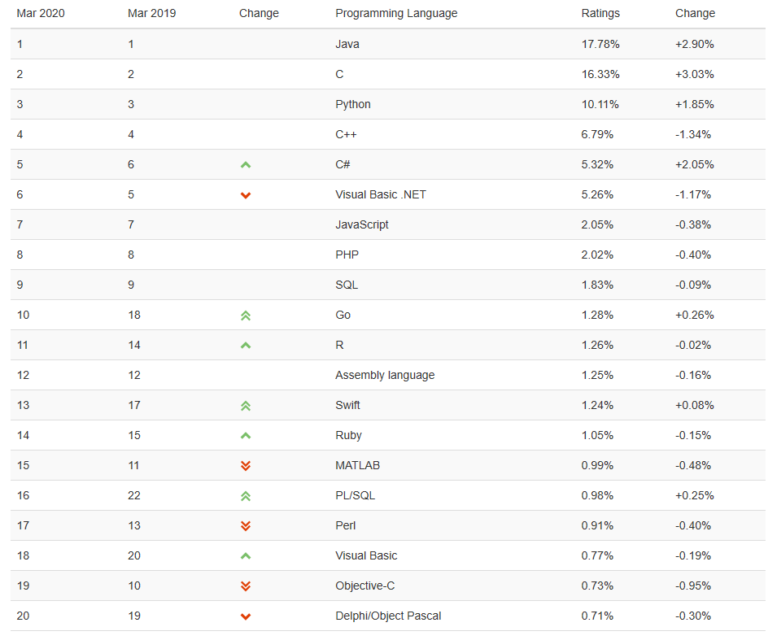The image size is (768, 640).
Task: Click the green up arrow in R row
Action: click(245, 345)
